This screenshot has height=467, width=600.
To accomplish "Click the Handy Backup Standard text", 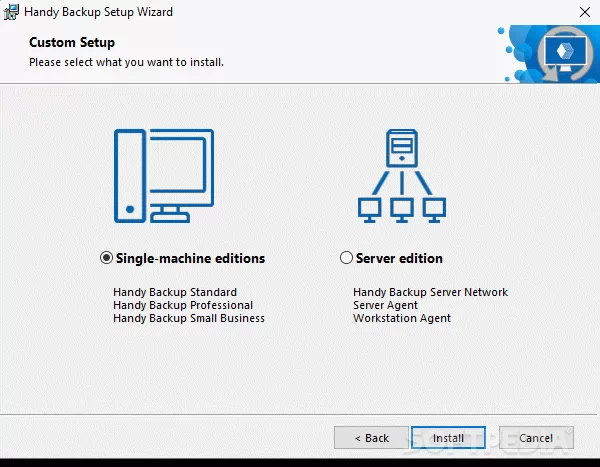I will [x=175, y=292].
